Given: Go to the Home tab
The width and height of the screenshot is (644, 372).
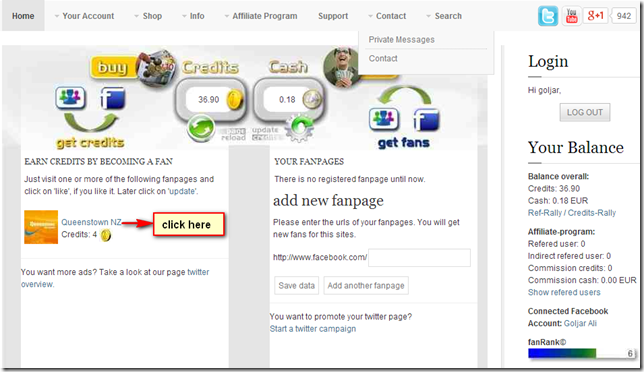Looking at the screenshot, I should pos(23,16).
